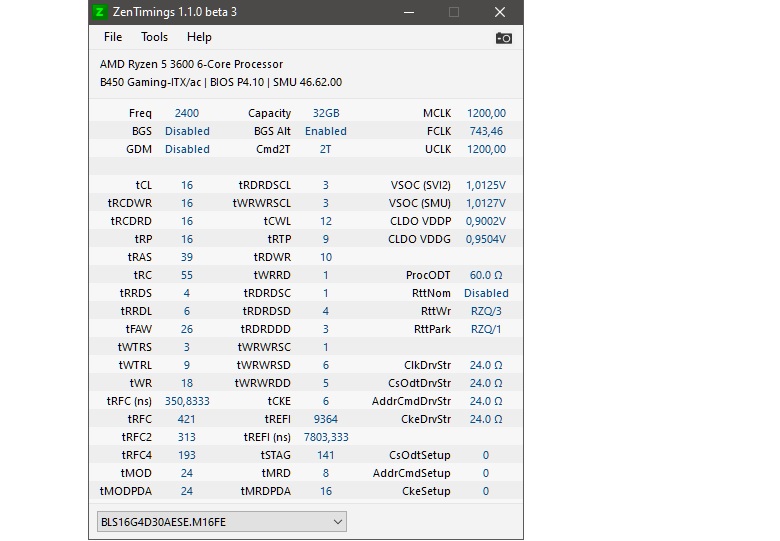This screenshot has height=541, width=780.
Task: Select the Freq value 2400
Action: (x=187, y=113)
